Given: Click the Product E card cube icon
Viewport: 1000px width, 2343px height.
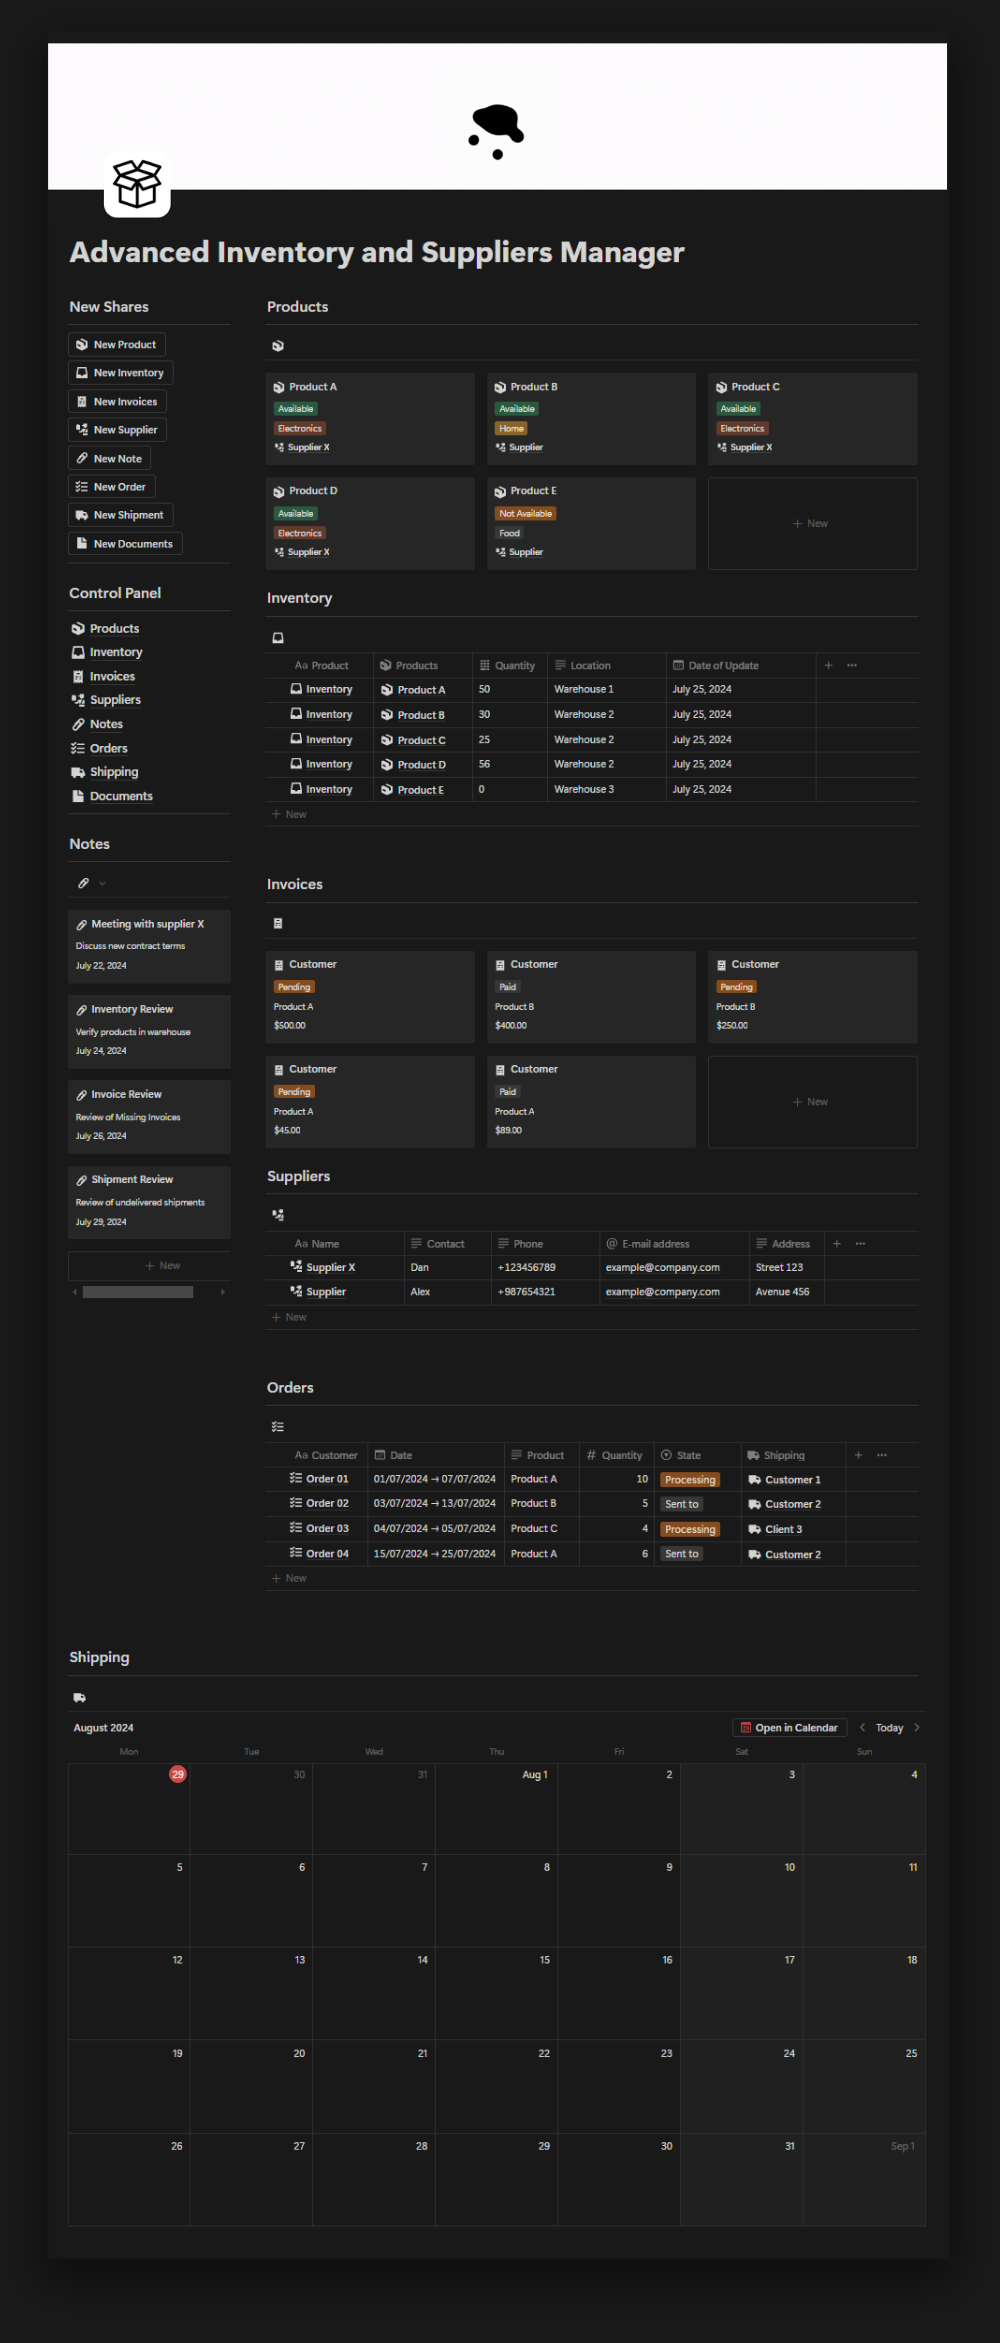Looking at the screenshot, I should click(x=500, y=492).
